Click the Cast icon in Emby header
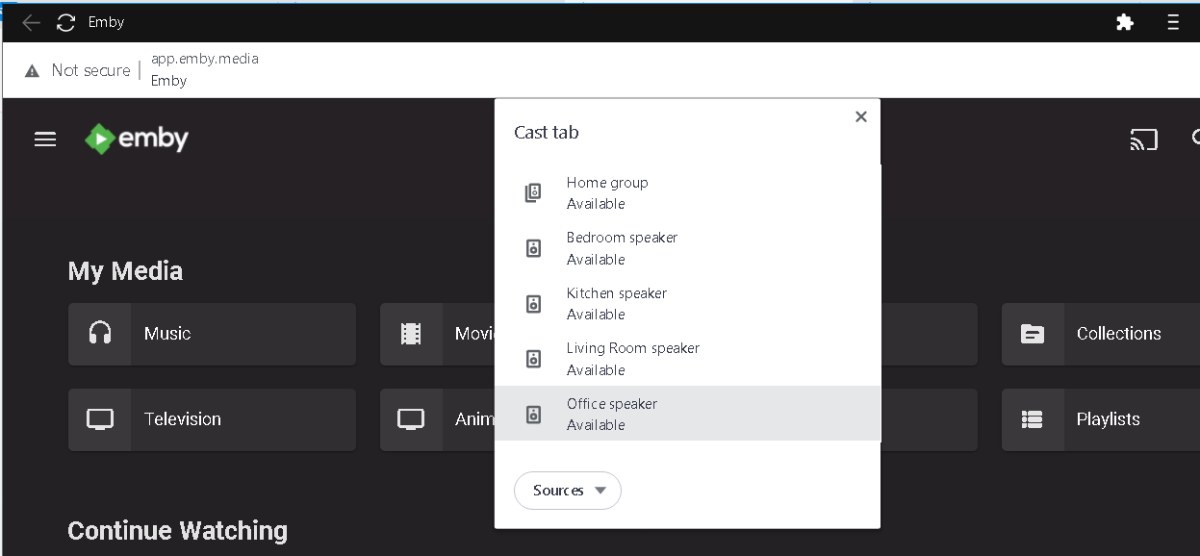1200x556 pixels. [x=1143, y=140]
